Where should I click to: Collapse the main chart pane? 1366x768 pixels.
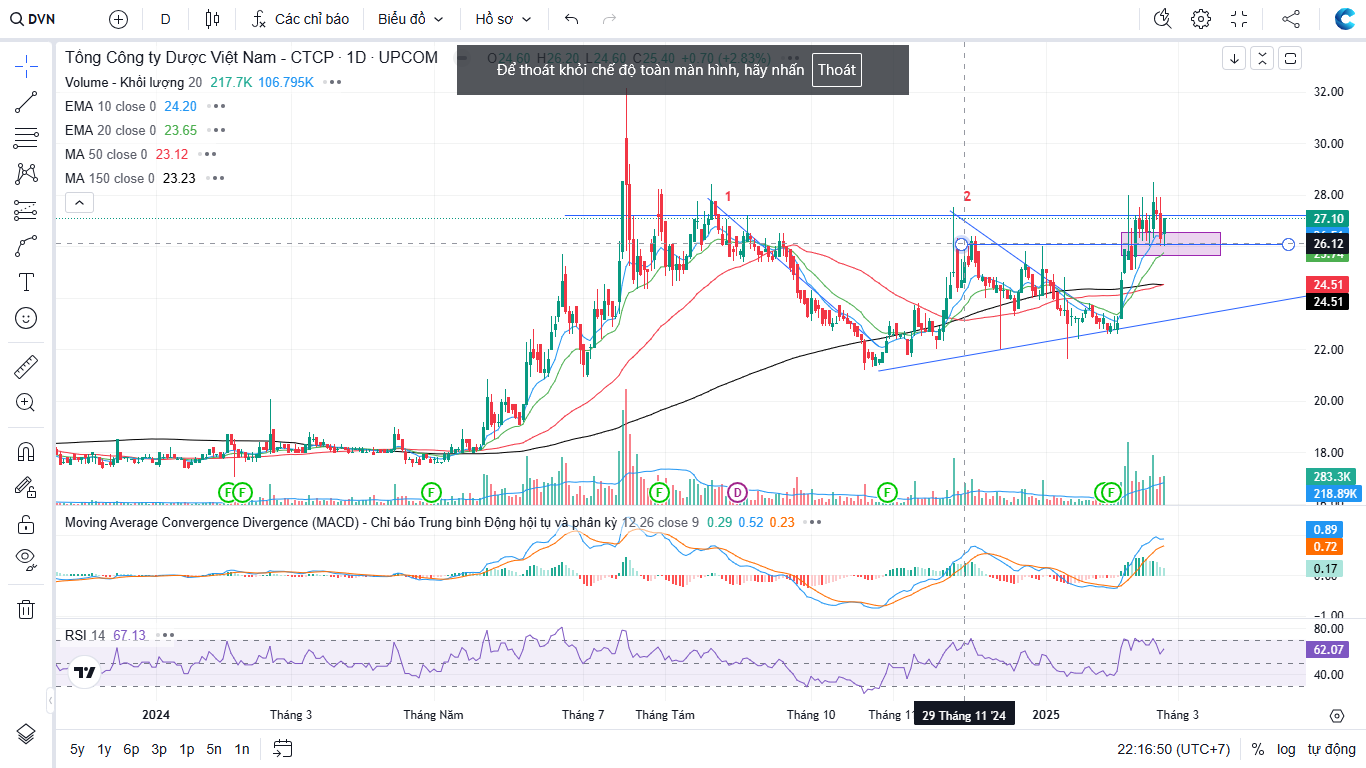tap(1262, 58)
